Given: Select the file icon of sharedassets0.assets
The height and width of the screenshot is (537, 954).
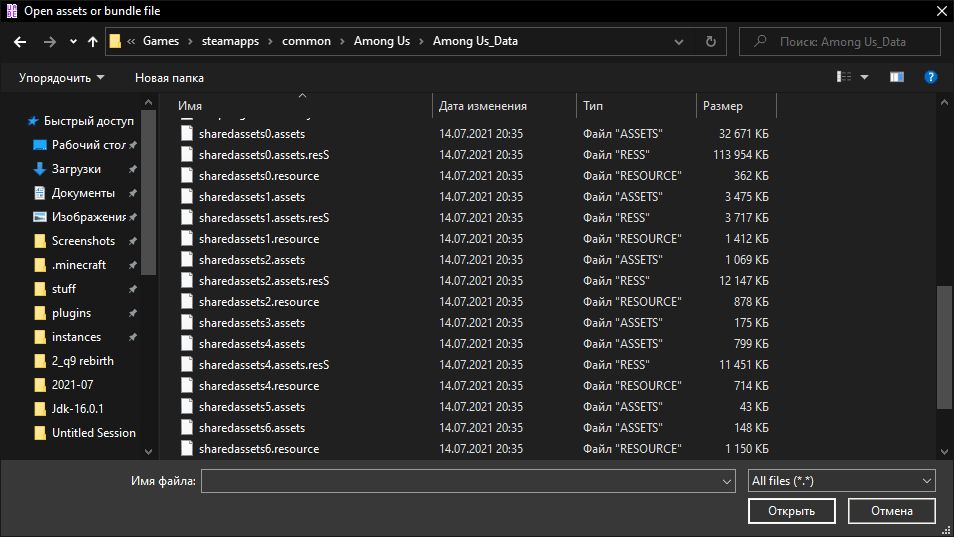Looking at the screenshot, I should click(186, 133).
